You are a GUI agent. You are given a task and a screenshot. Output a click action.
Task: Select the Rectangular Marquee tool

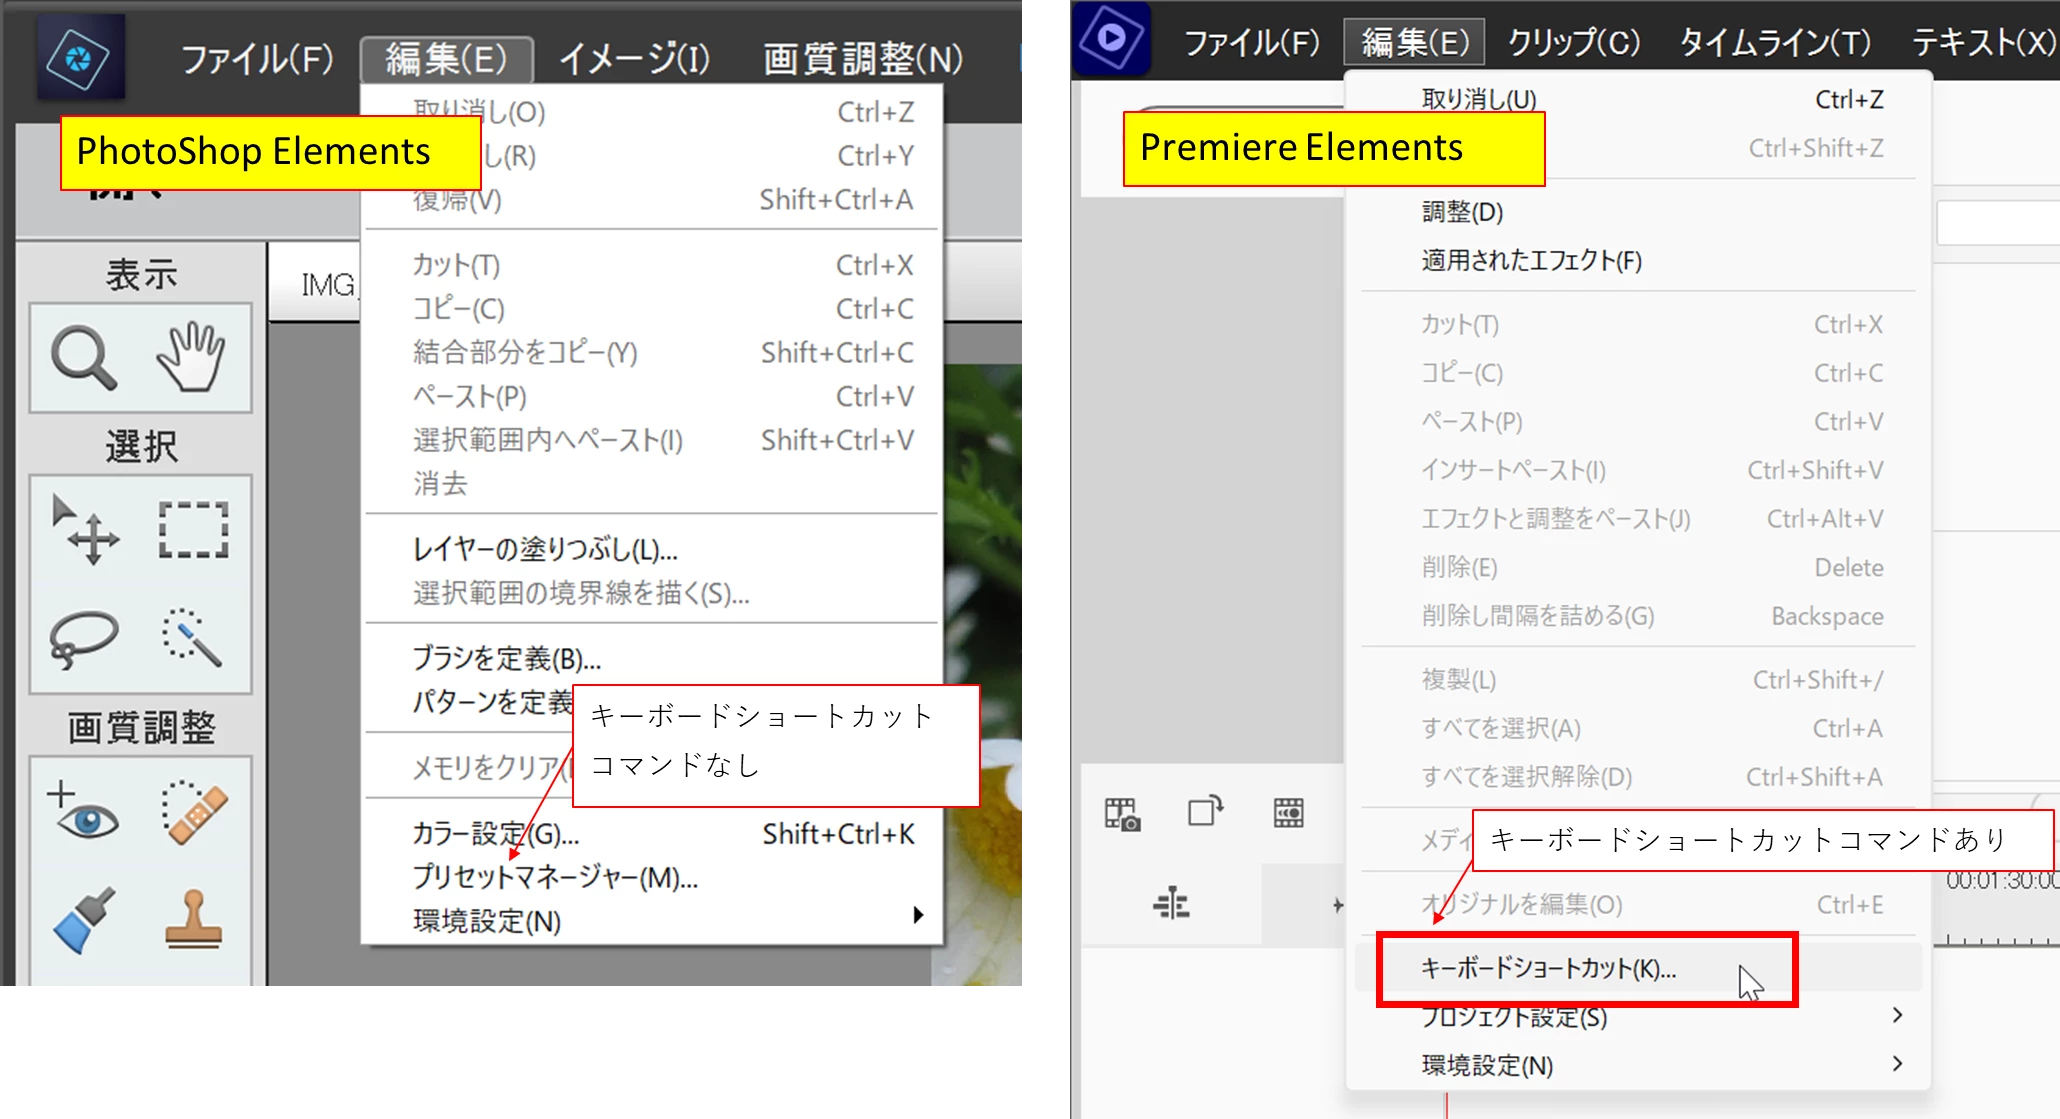[x=193, y=530]
